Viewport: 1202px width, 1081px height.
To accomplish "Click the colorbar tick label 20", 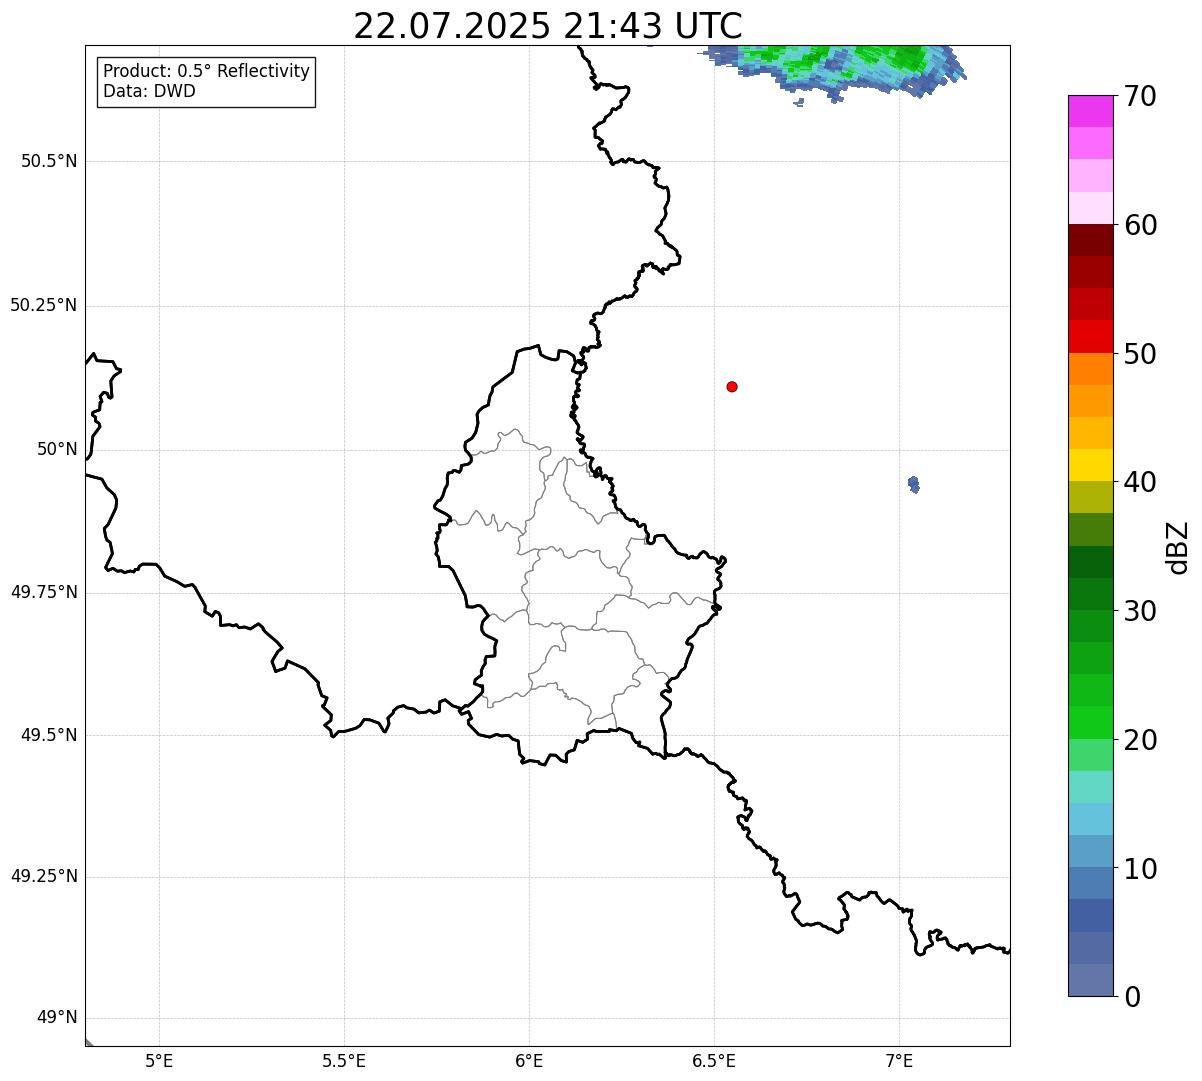I will [x=1140, y=740].
